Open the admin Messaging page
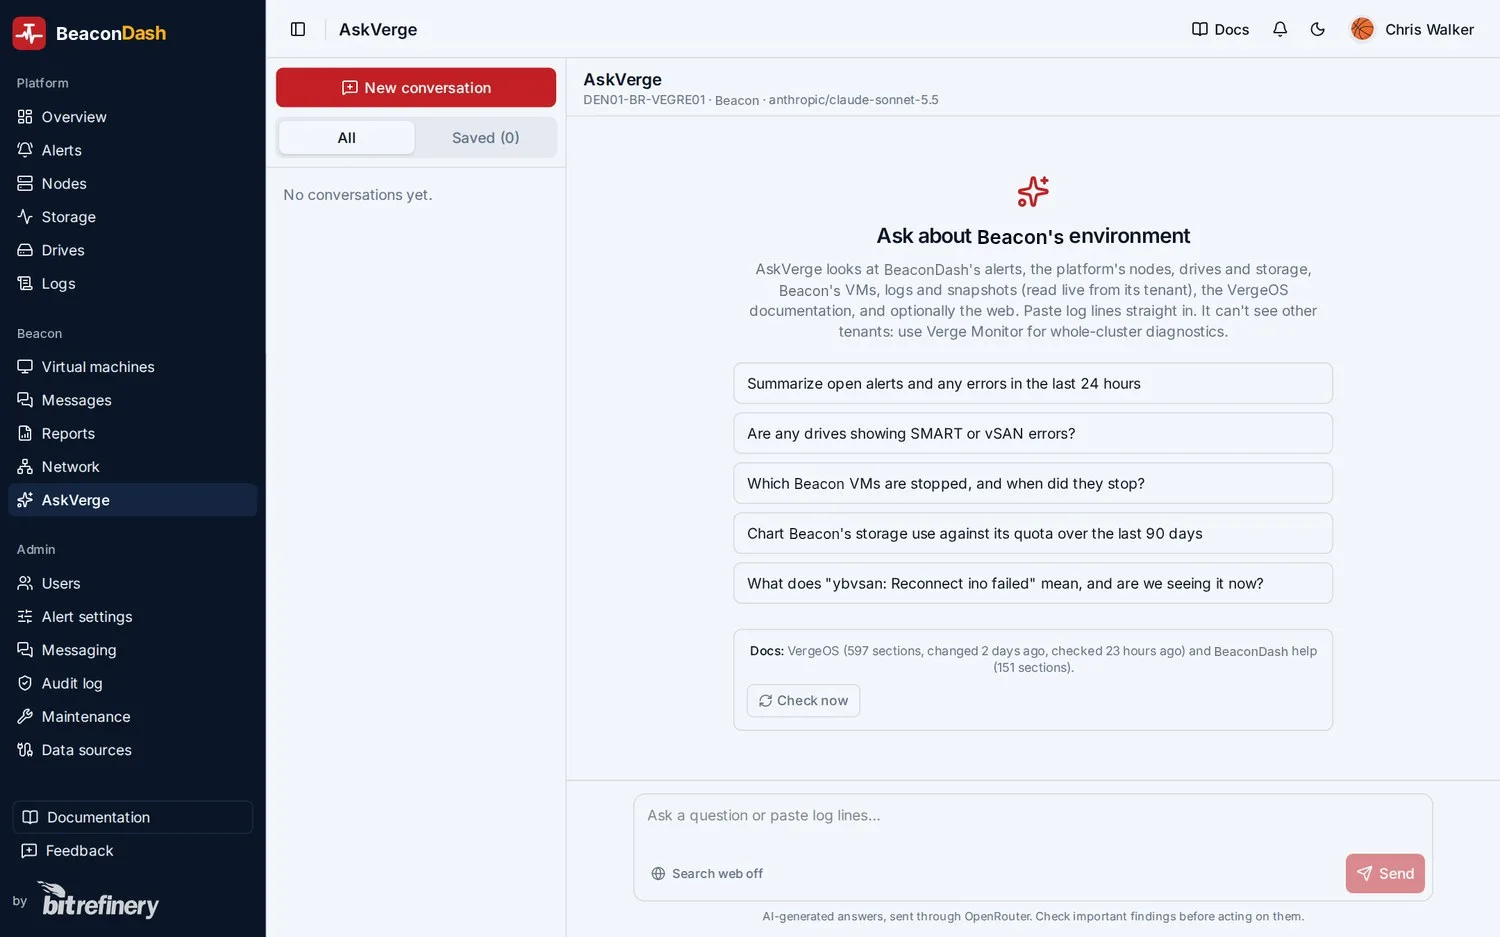 coord(133,650)
